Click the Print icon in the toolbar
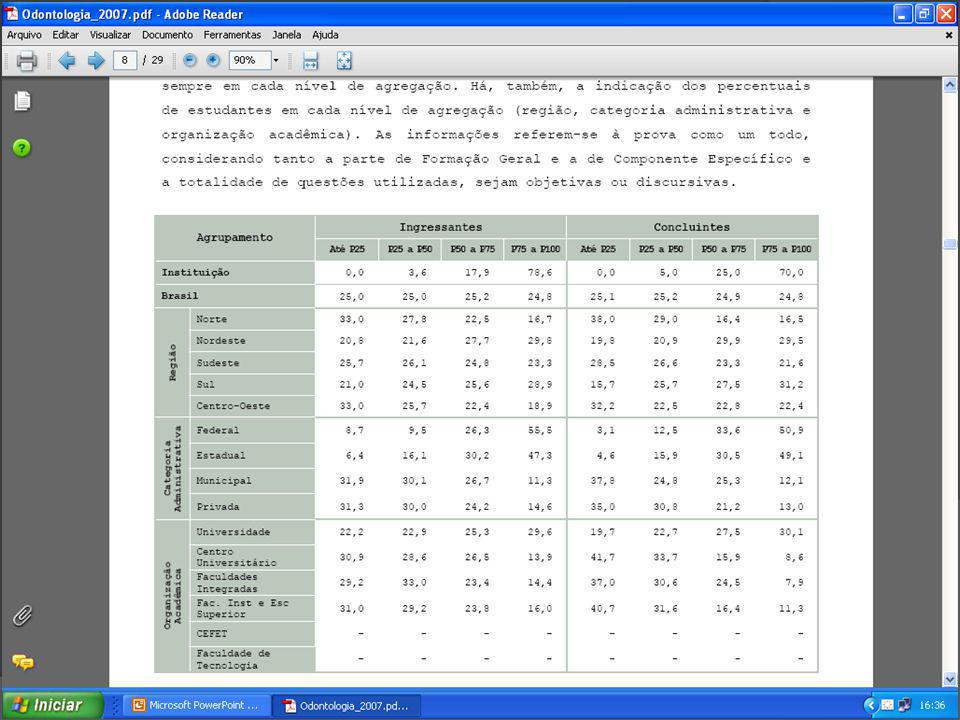The width and height of the screenshot is (960, 720). click(x=26, y=61)
